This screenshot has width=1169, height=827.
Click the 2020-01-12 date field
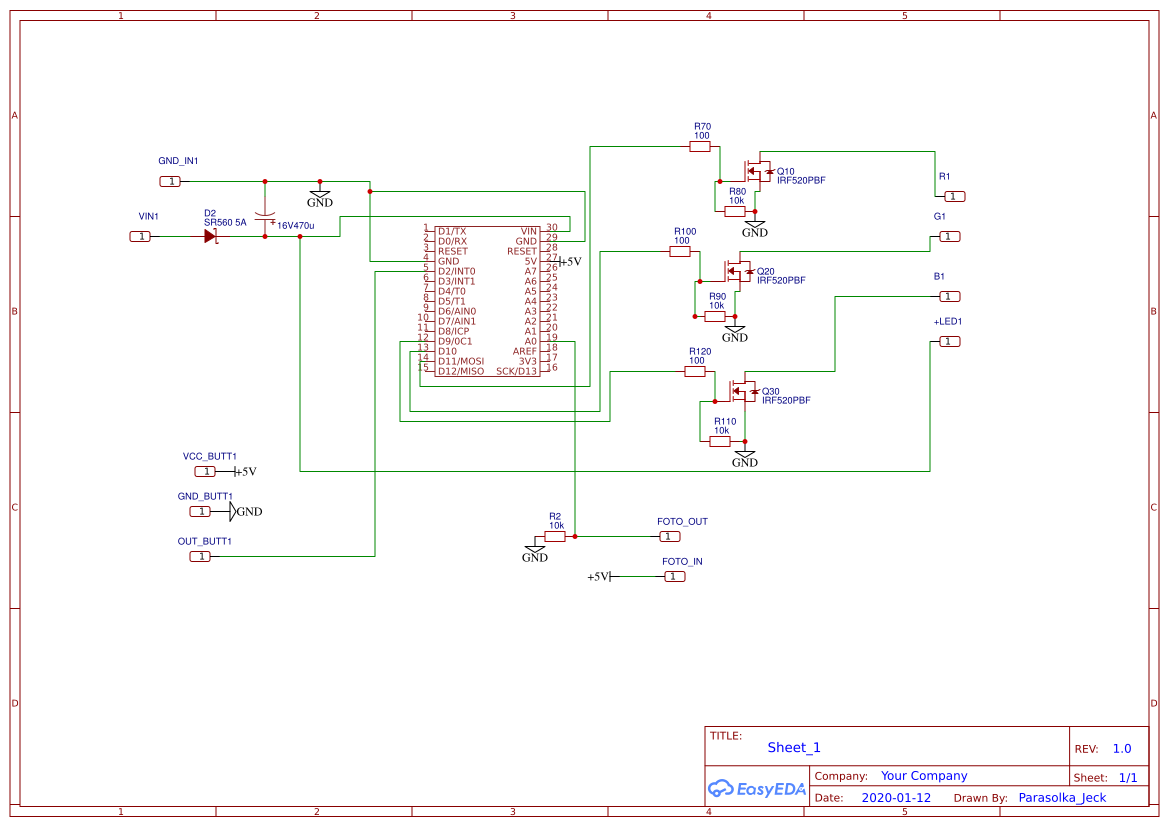[896, 797]
